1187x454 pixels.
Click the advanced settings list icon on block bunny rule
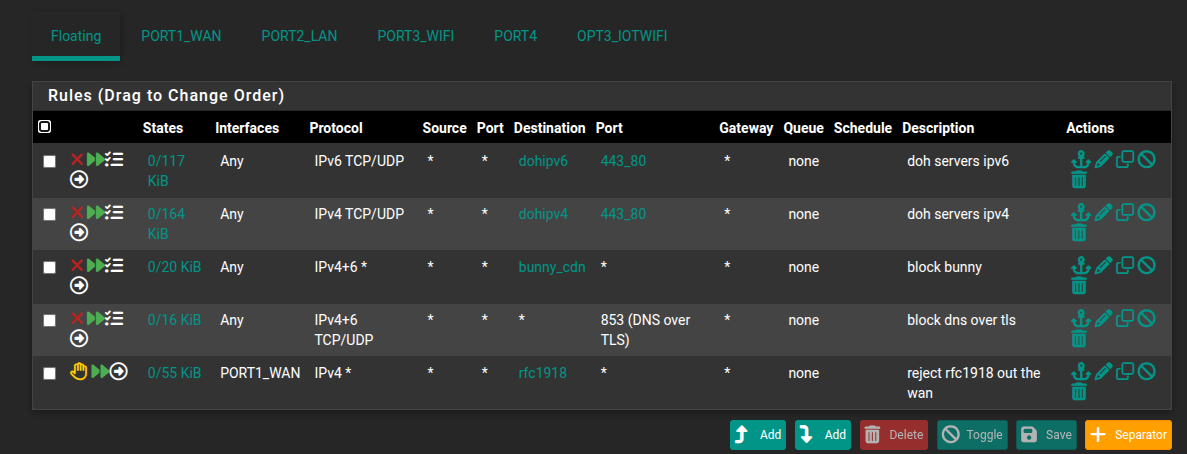(x=115, y=266)
